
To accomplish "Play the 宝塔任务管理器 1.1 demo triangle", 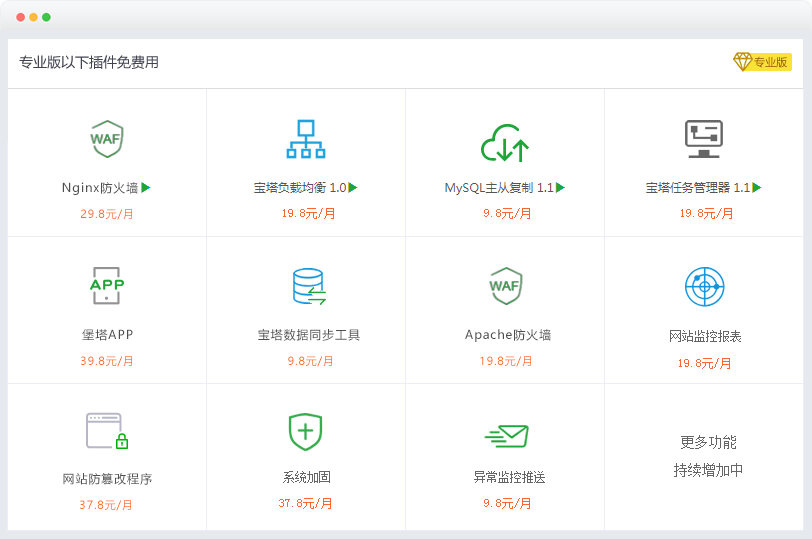I will point(757,187).
